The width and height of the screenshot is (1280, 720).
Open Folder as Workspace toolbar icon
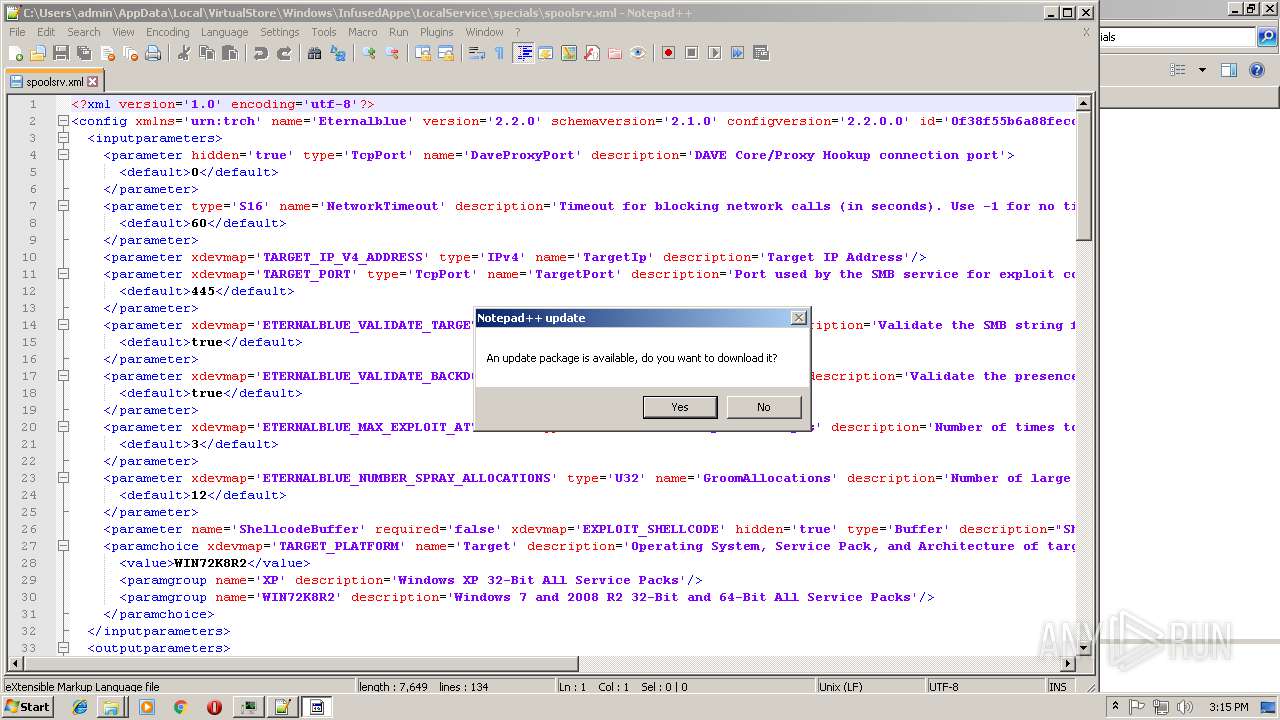tap(615, 53)
